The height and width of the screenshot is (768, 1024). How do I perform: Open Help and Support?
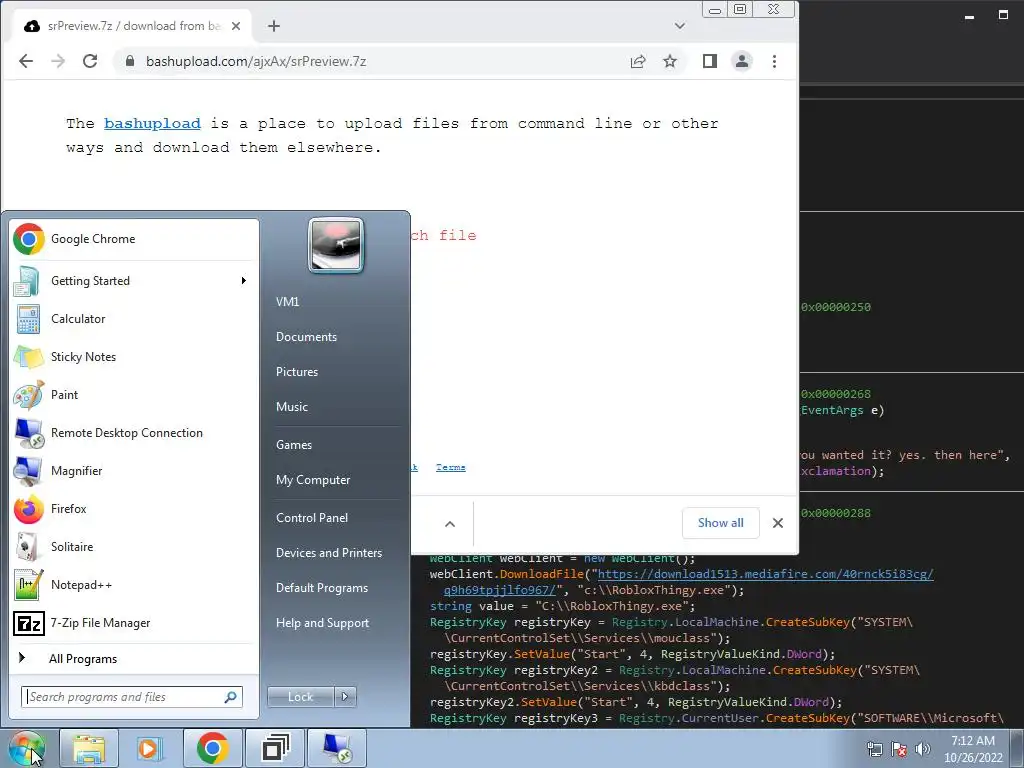point(323,623)
